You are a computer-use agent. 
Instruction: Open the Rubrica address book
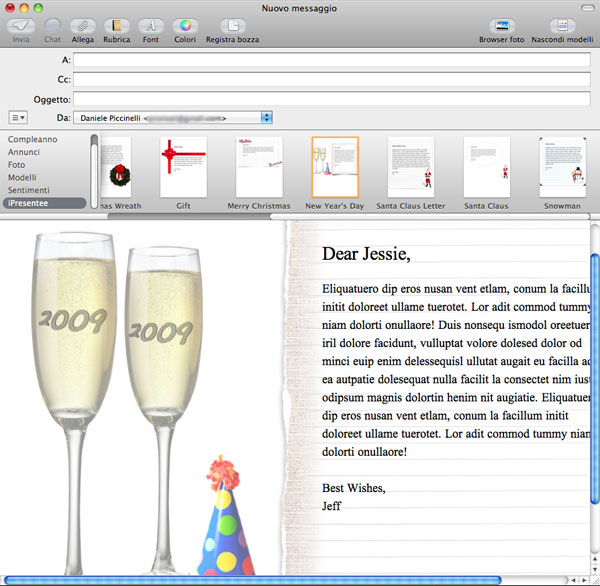[x=117, y=26]
